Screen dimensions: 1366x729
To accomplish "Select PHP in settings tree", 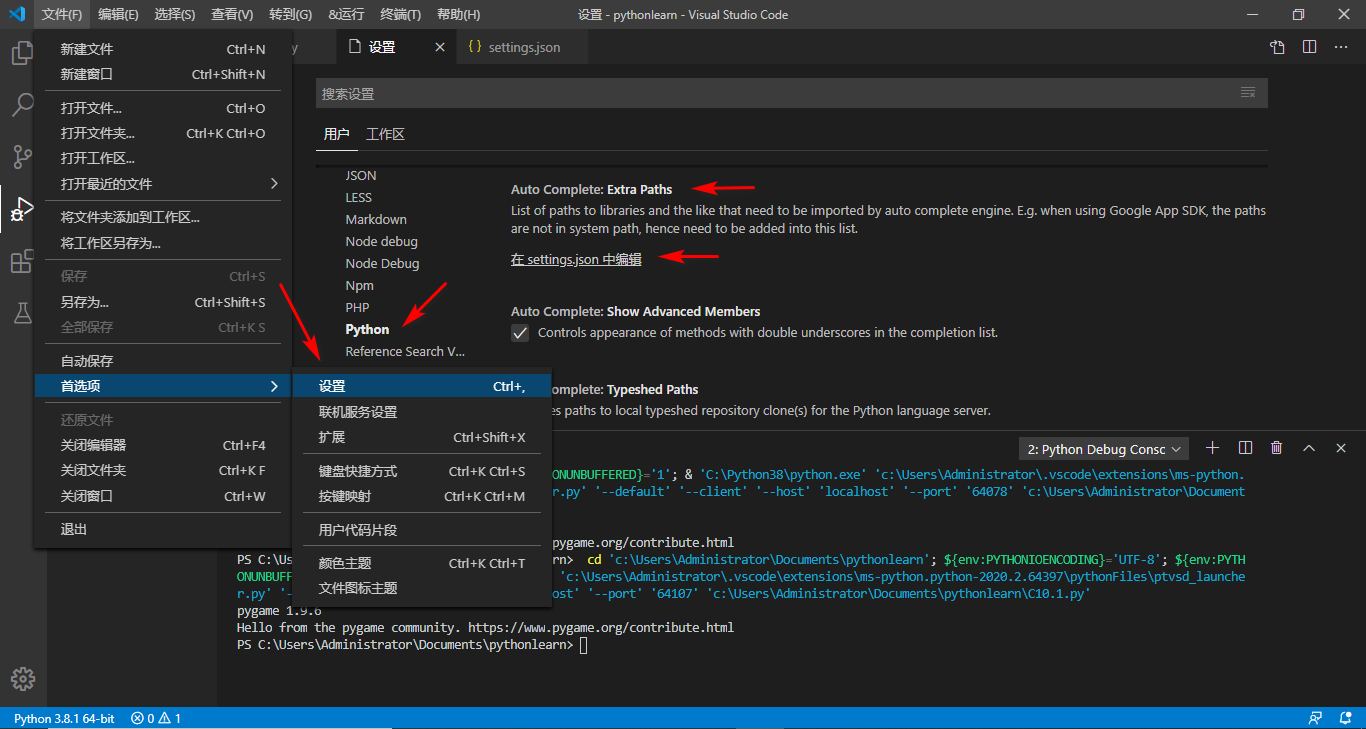I will (357, 307).
